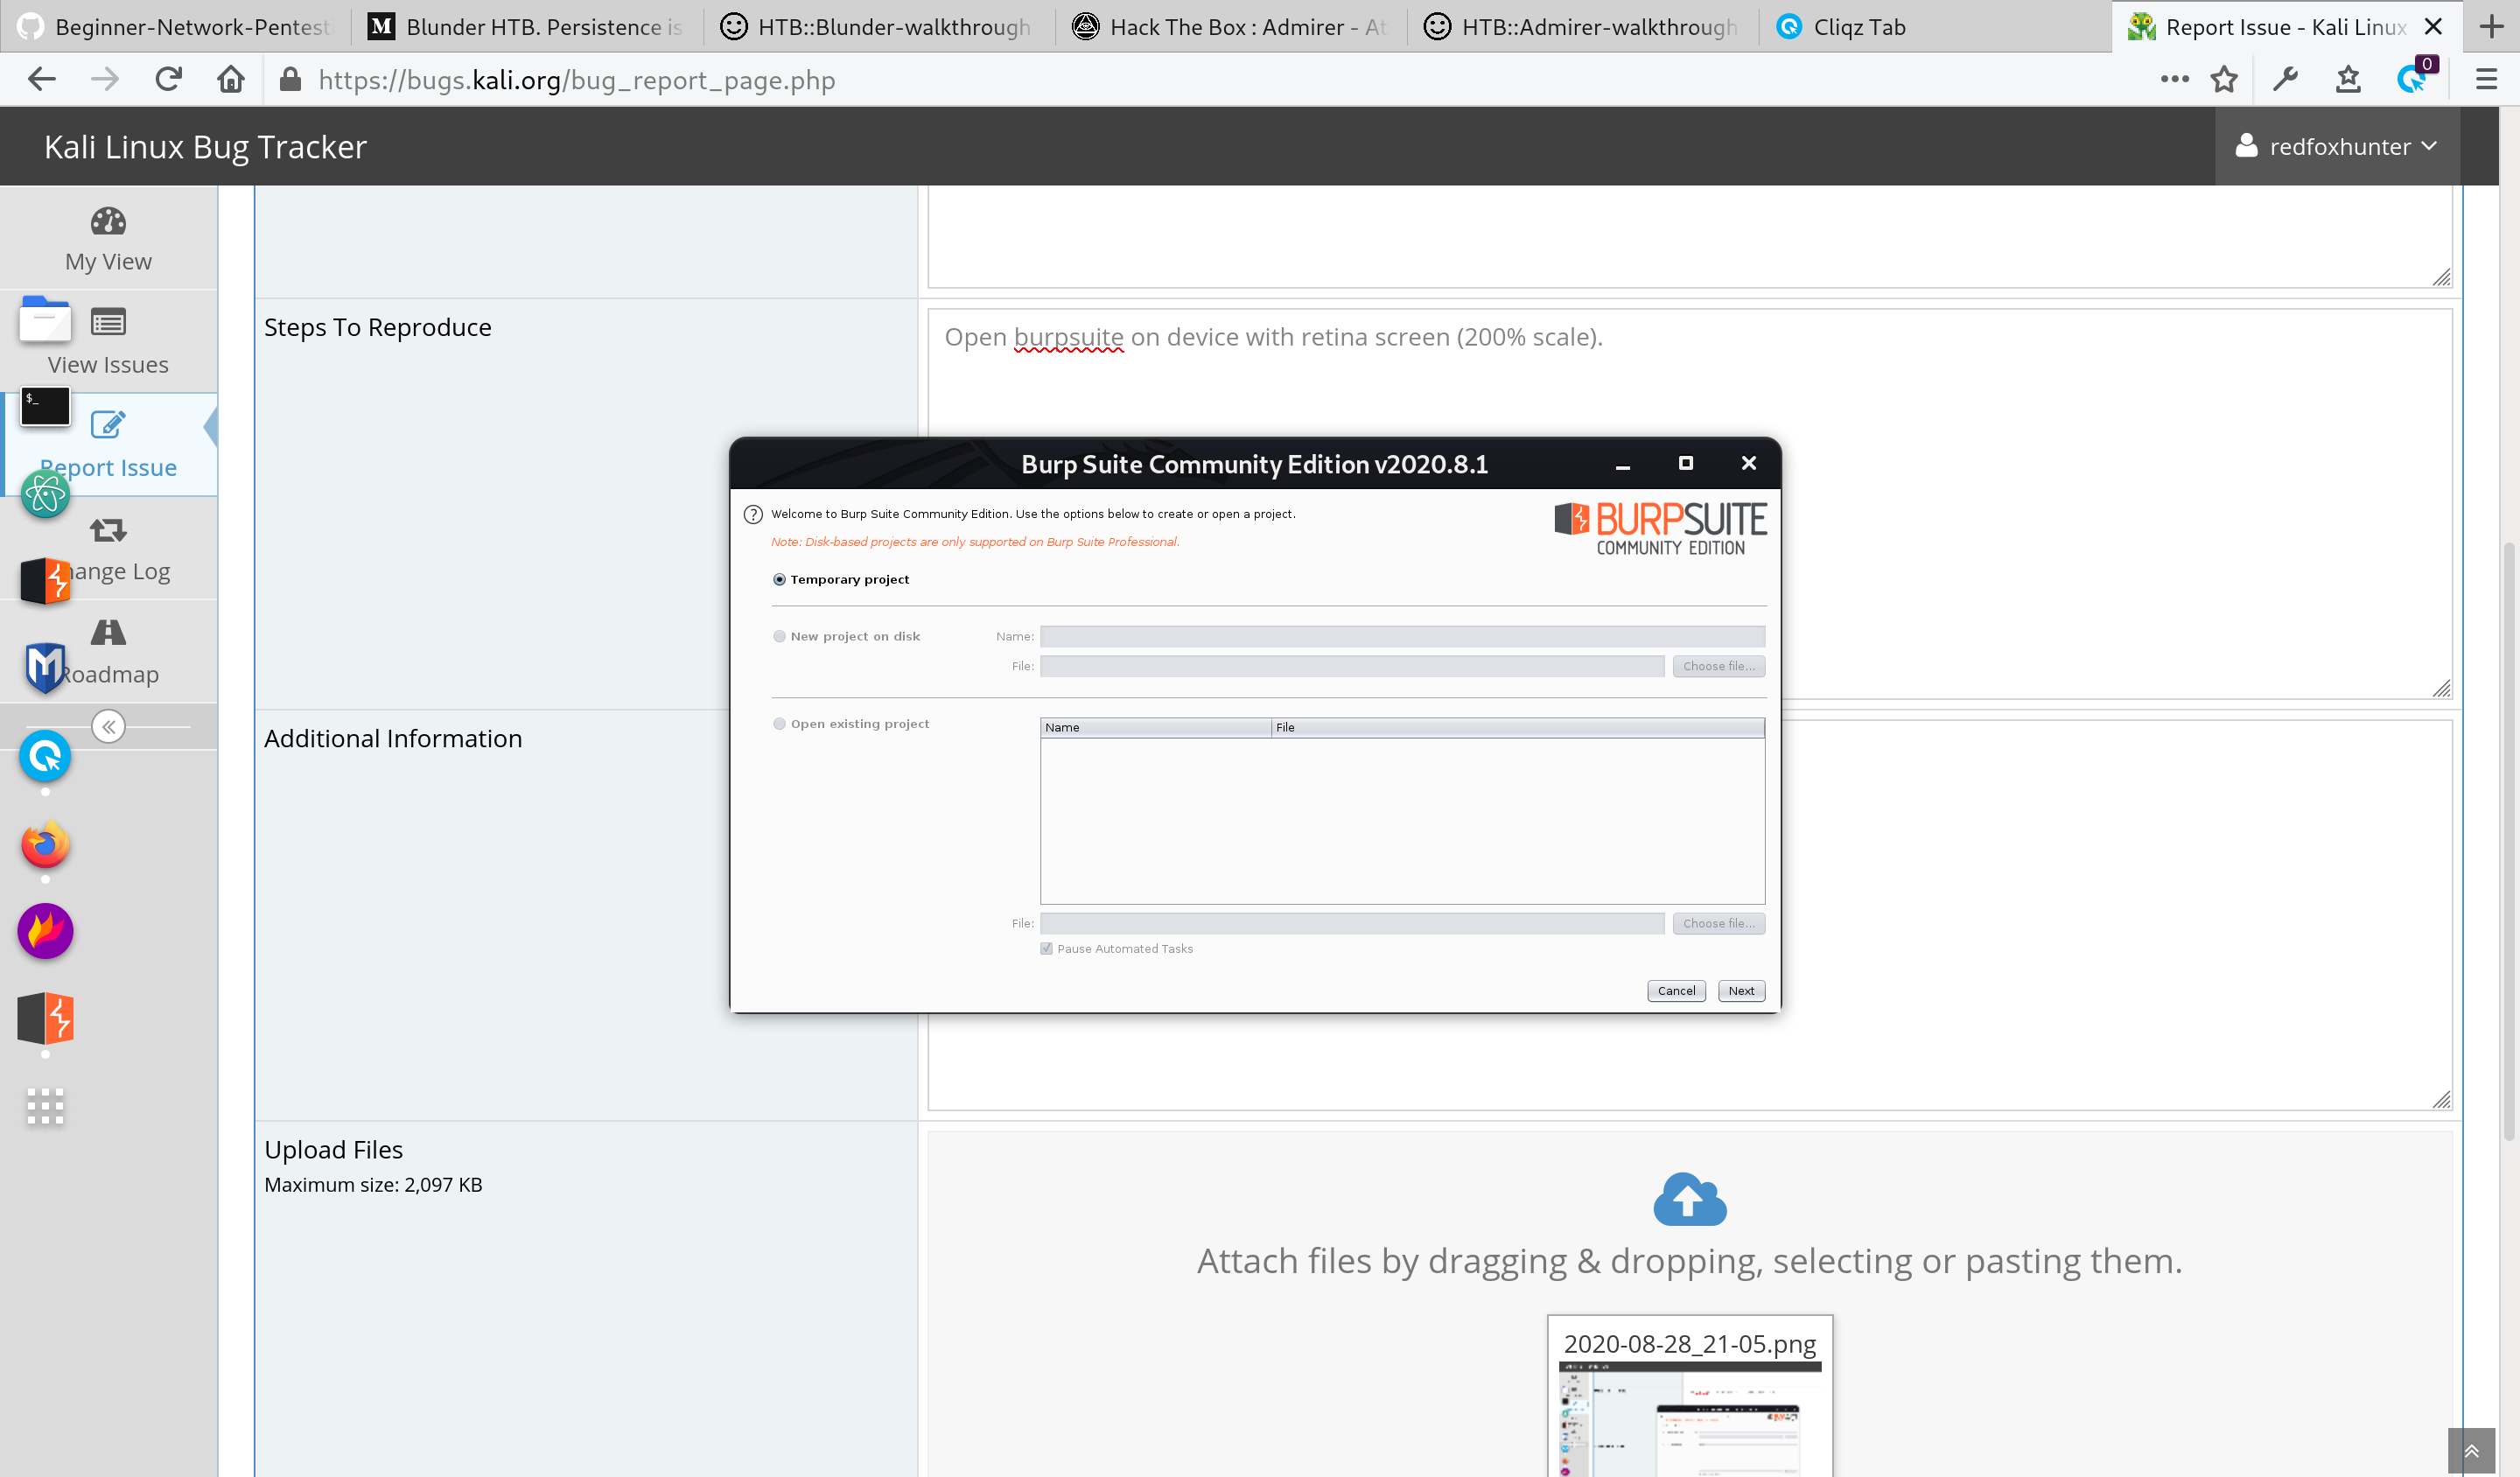Click the home icon in toolbar
This screenshot has width=2520, height=1477.
231,79
